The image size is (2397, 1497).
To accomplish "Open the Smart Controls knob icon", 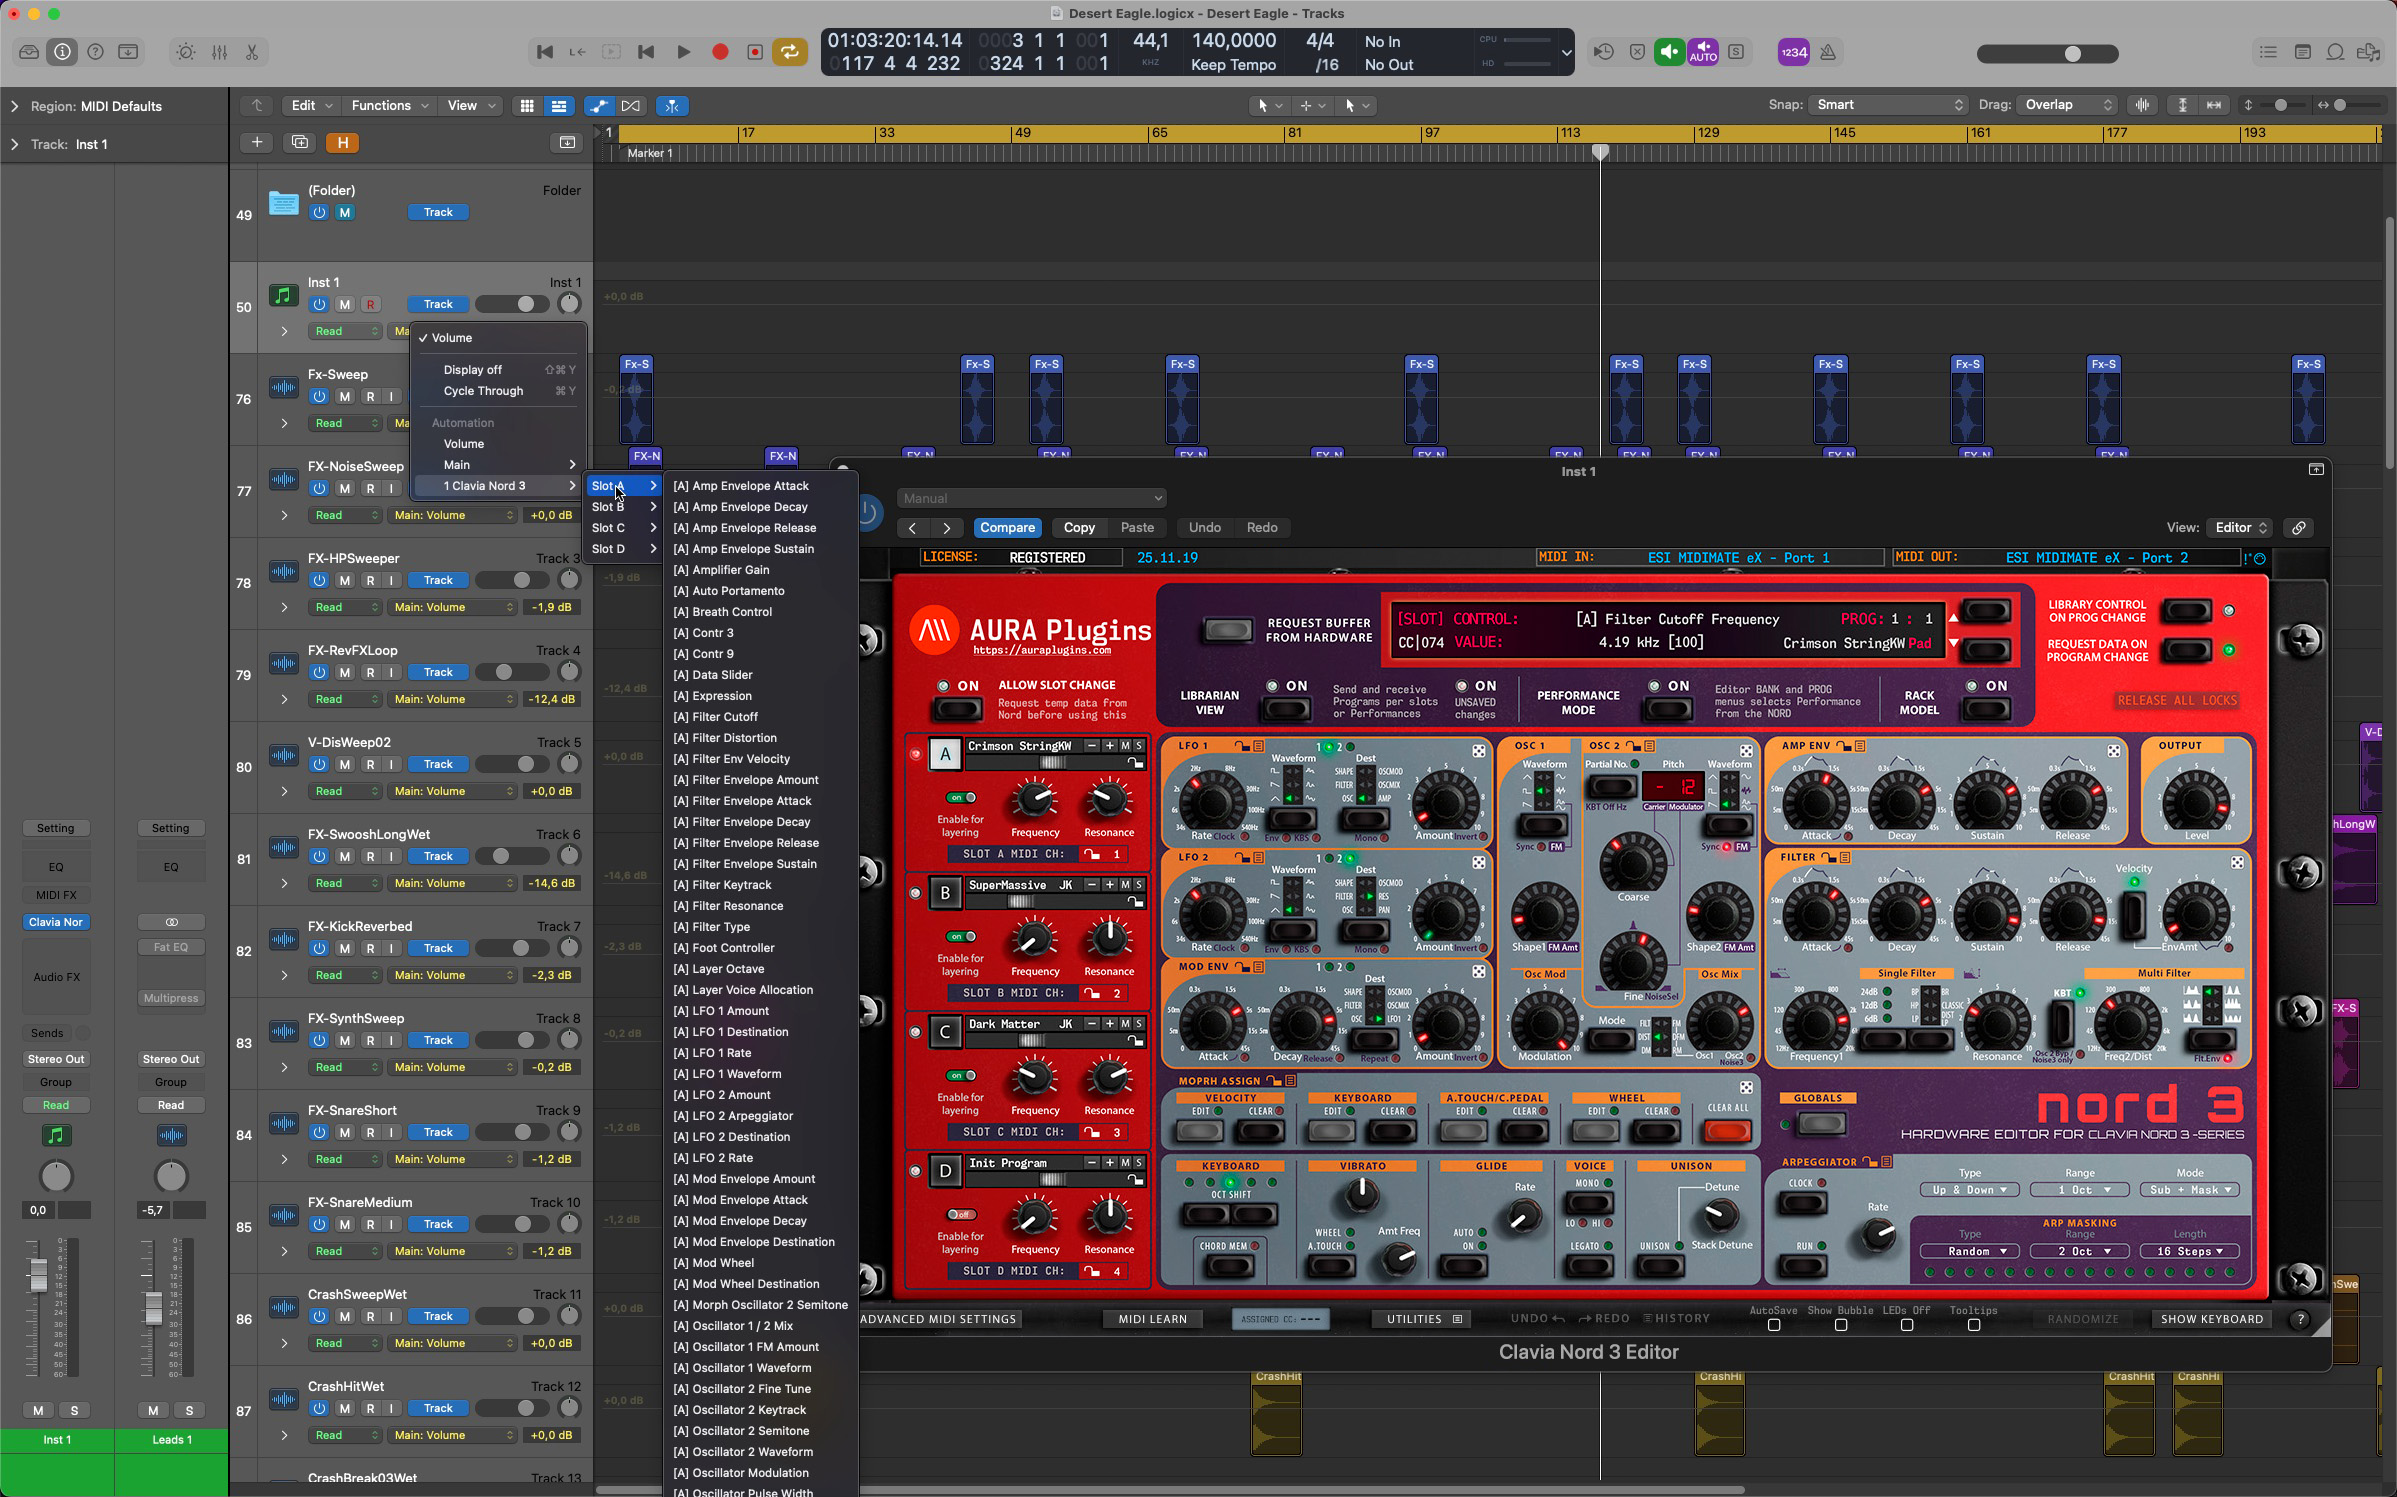I will coord(186,52).
